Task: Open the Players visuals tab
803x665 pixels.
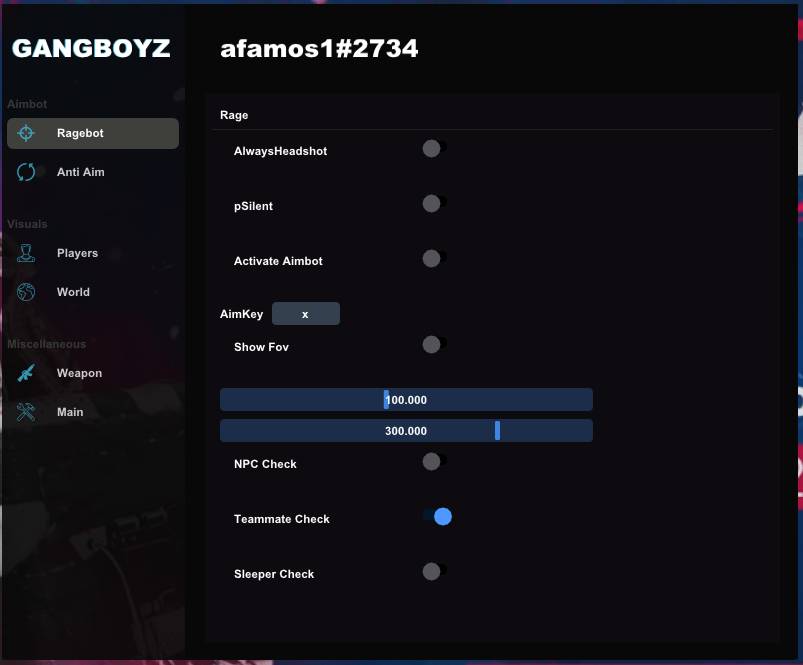Action: (77, 253)
